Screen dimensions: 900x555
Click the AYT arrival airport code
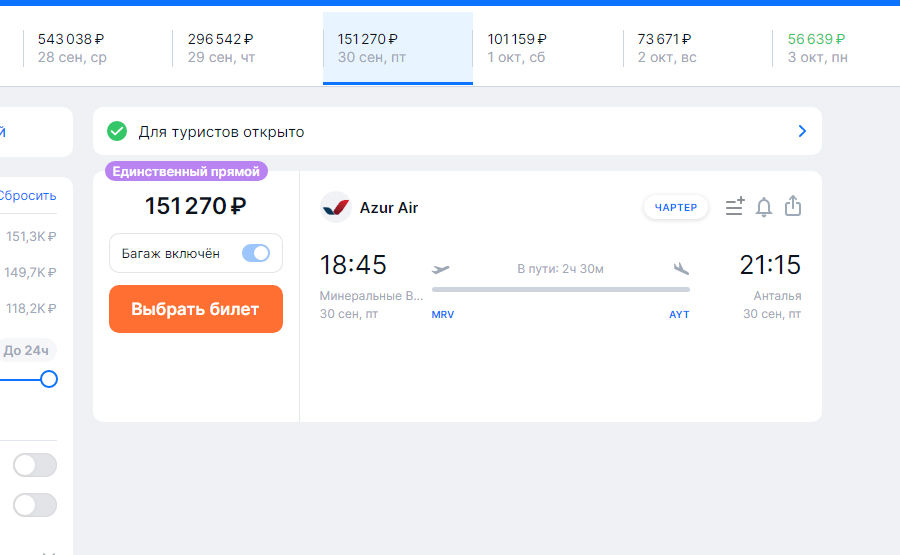click(x=679, y=315)
